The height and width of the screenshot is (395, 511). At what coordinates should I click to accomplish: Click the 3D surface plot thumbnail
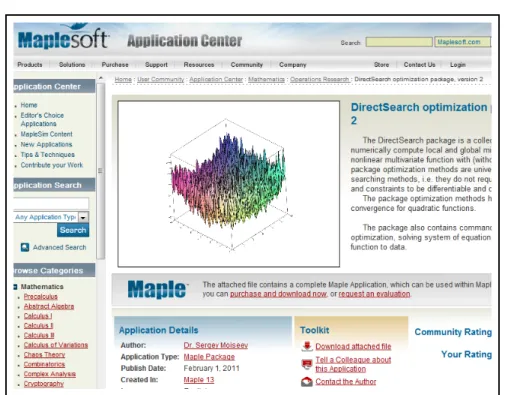point(229,184)
